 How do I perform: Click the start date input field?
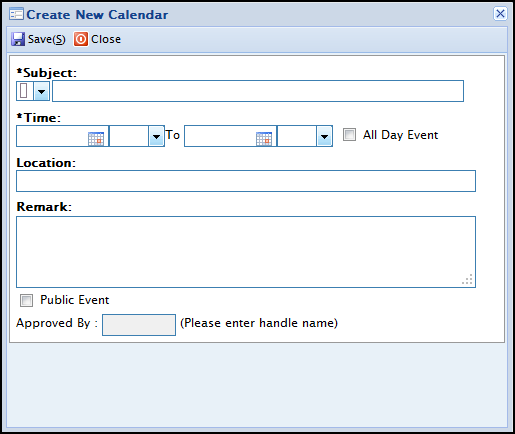pyautogui.click(x=52, y=136)
